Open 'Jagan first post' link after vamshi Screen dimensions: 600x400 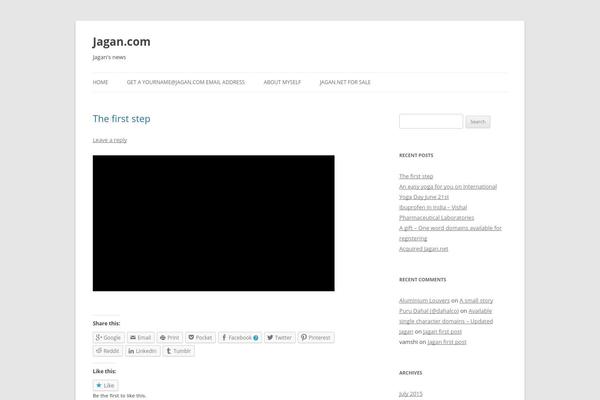(447, 342)
